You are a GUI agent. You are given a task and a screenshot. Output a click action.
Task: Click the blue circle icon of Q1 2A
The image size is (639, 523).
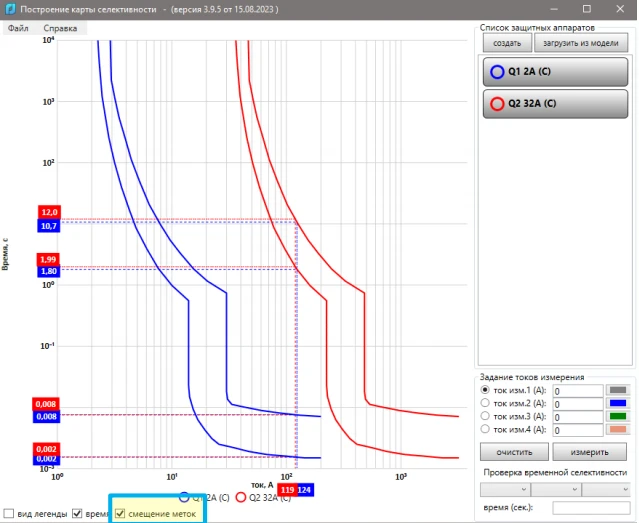click(x=497, y=72)
